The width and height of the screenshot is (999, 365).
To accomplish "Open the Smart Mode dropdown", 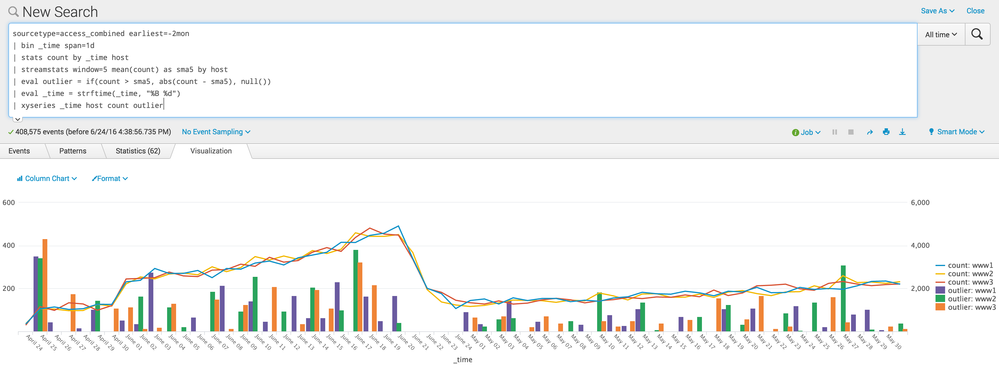I will pyautogui.click(x=957, y=132).
